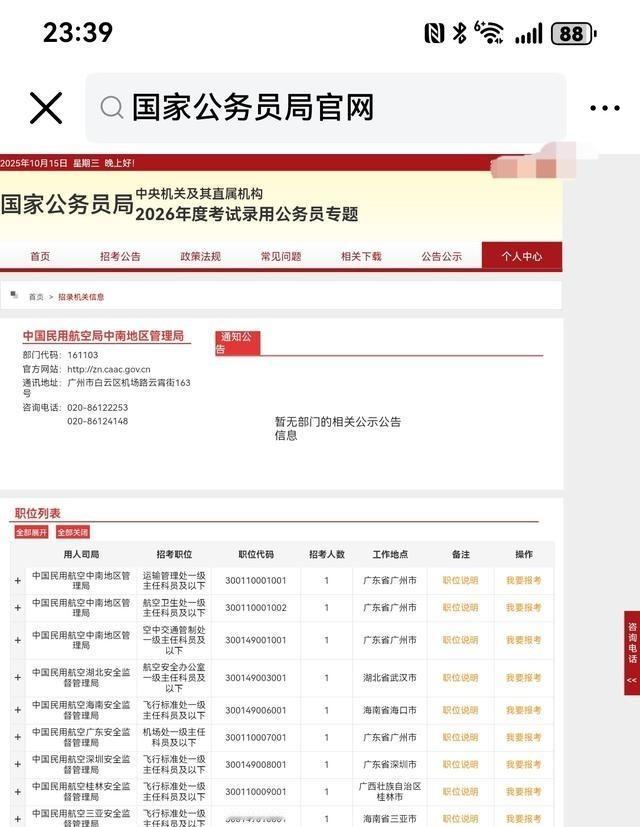Select the 通知公告 red tab

click(x=237, y=343)
